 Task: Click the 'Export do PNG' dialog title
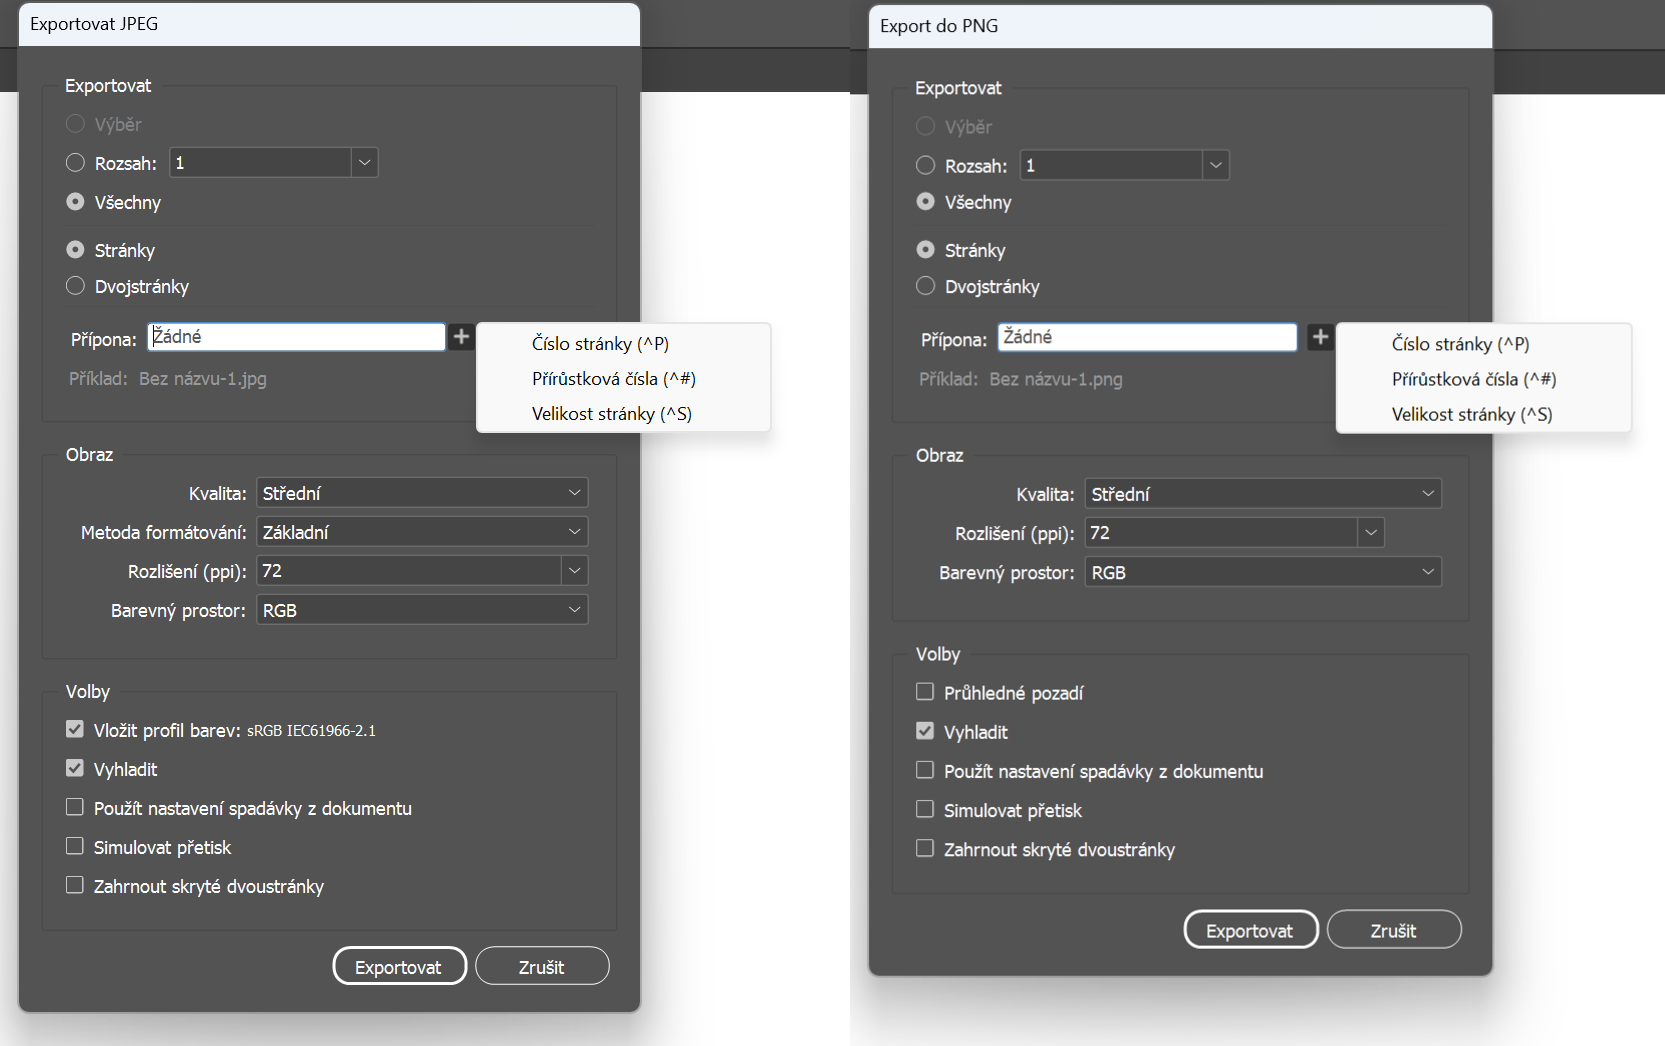click(939, 26)
